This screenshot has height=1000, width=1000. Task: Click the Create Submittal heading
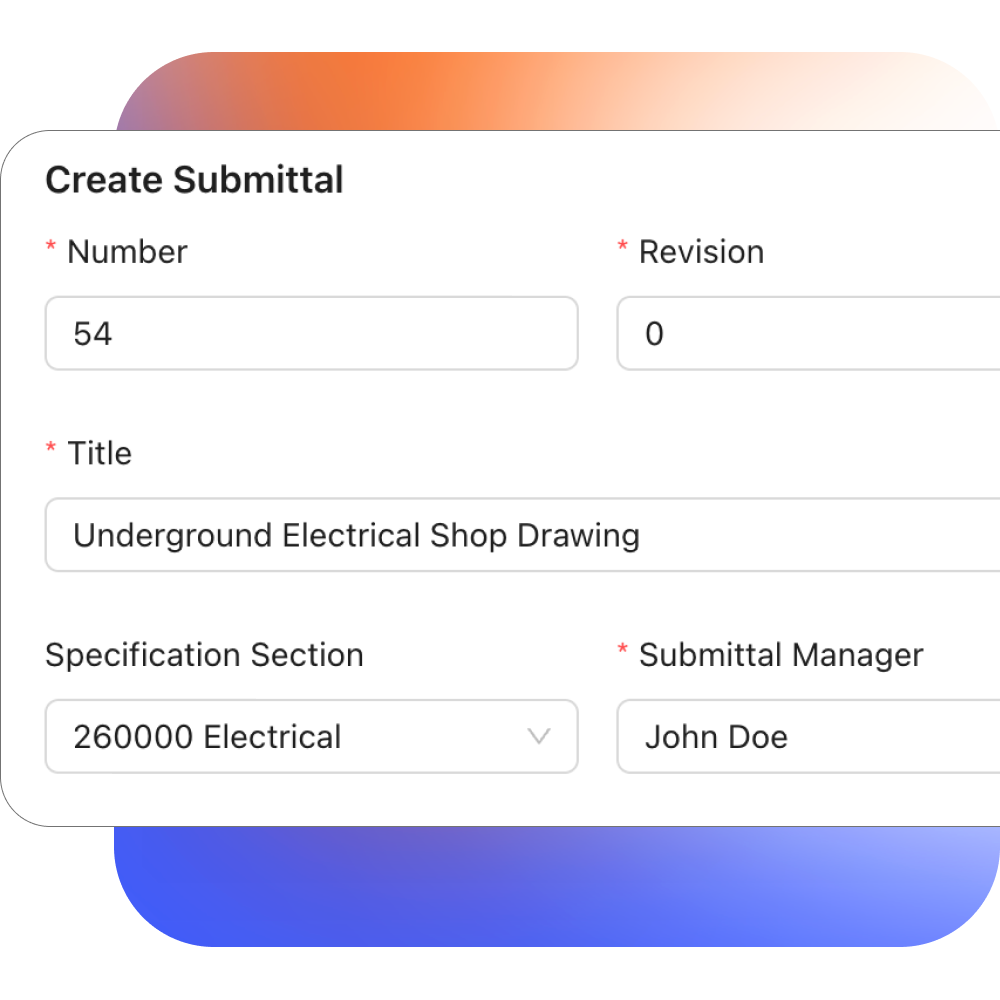(195, 180)
